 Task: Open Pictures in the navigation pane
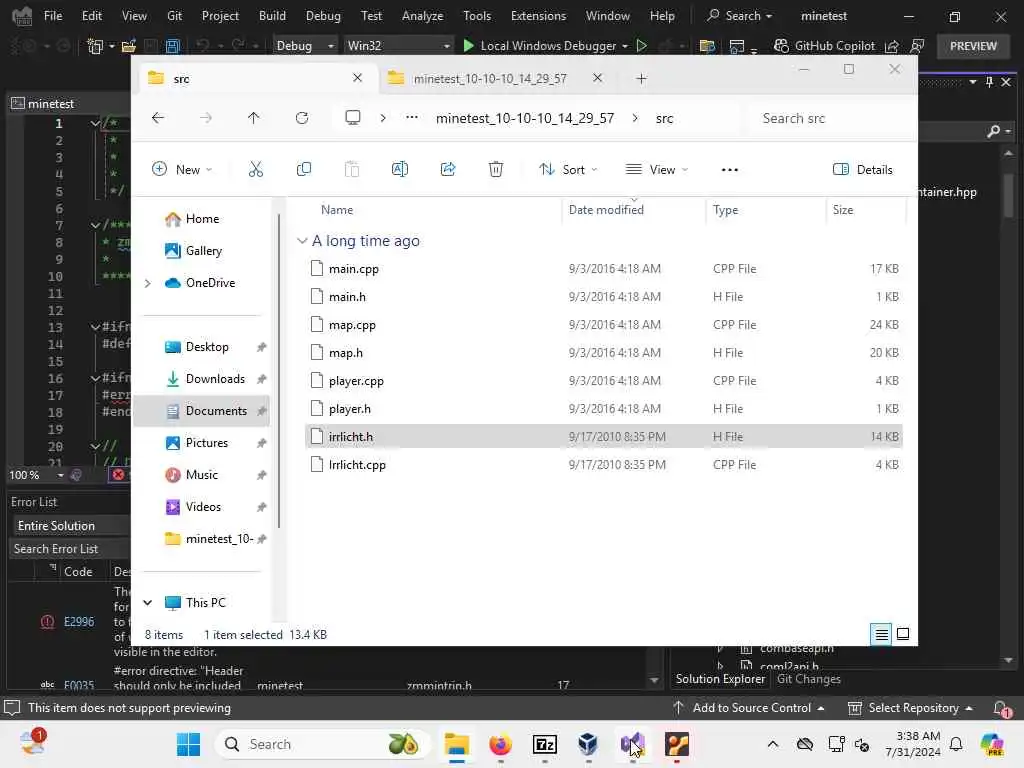[x=206, y=443]
